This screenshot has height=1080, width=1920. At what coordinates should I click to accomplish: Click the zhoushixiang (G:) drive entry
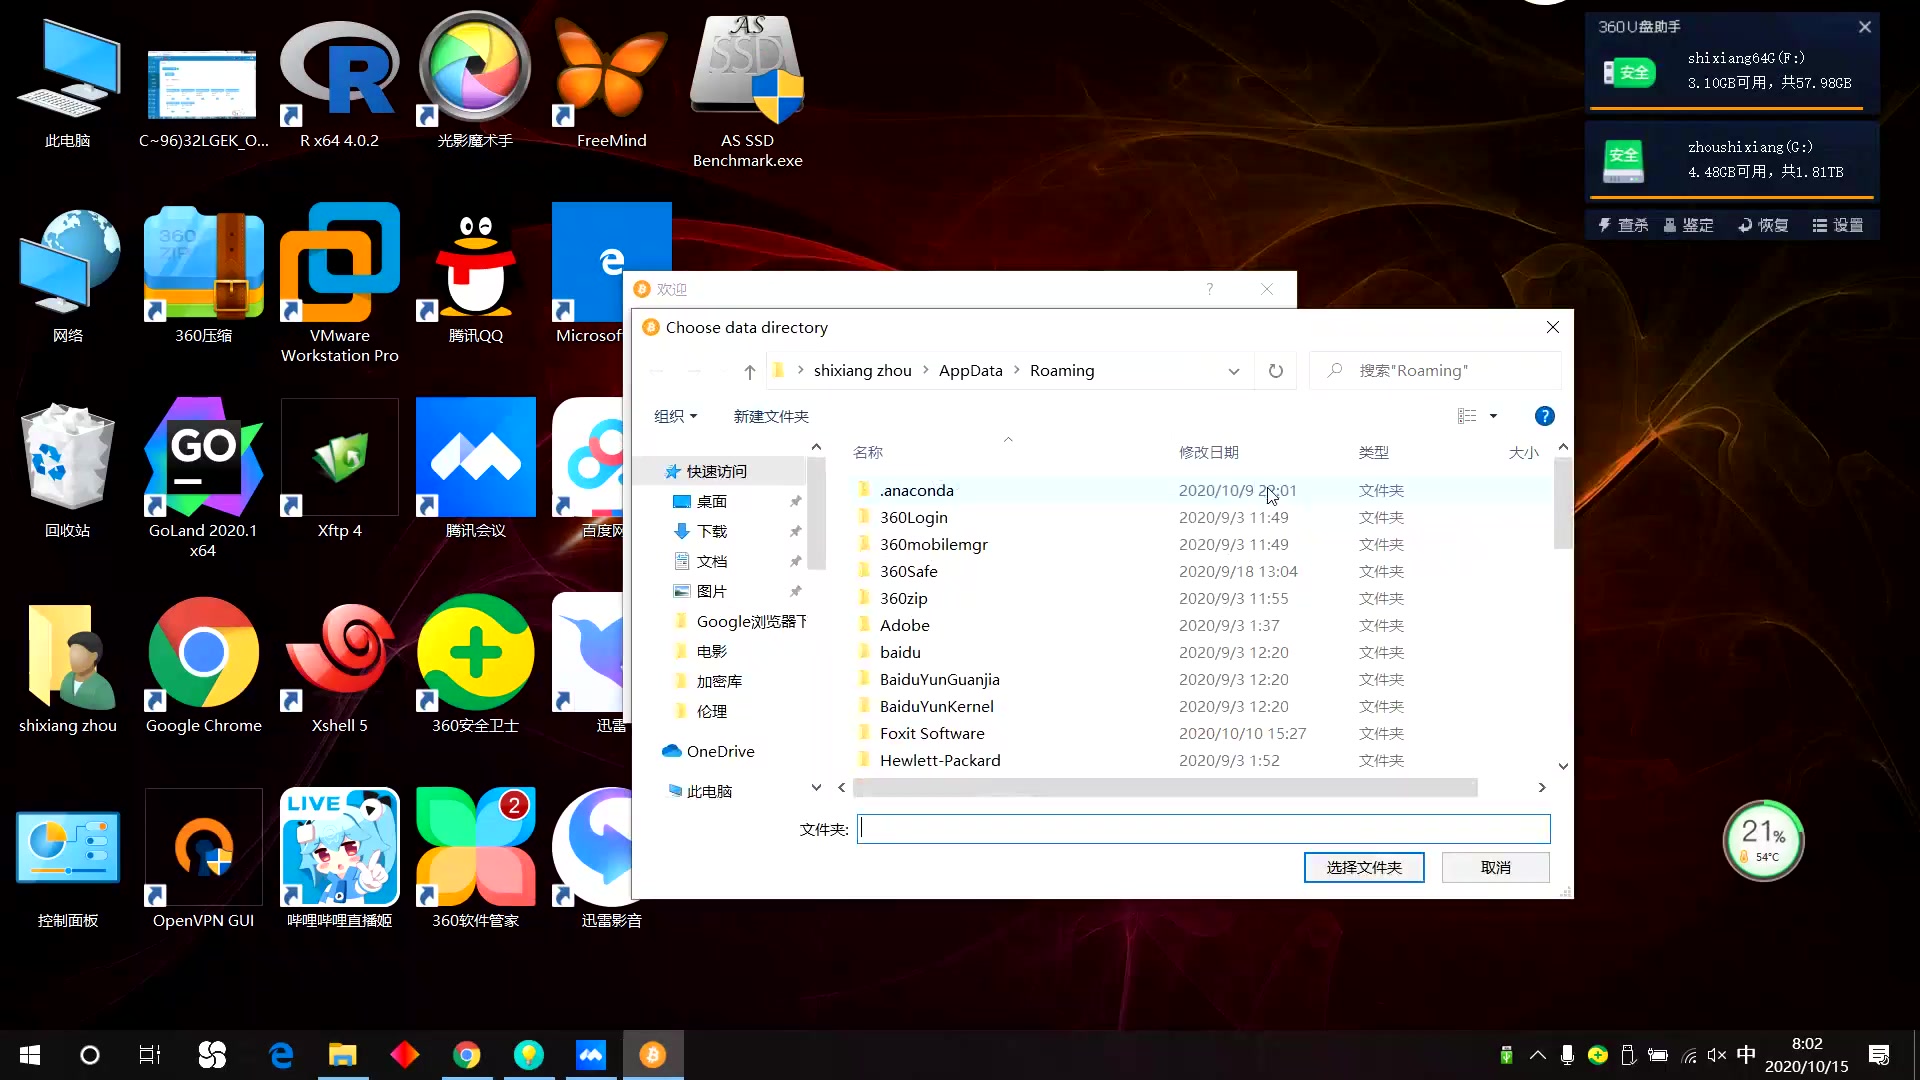pos(1731,160)
